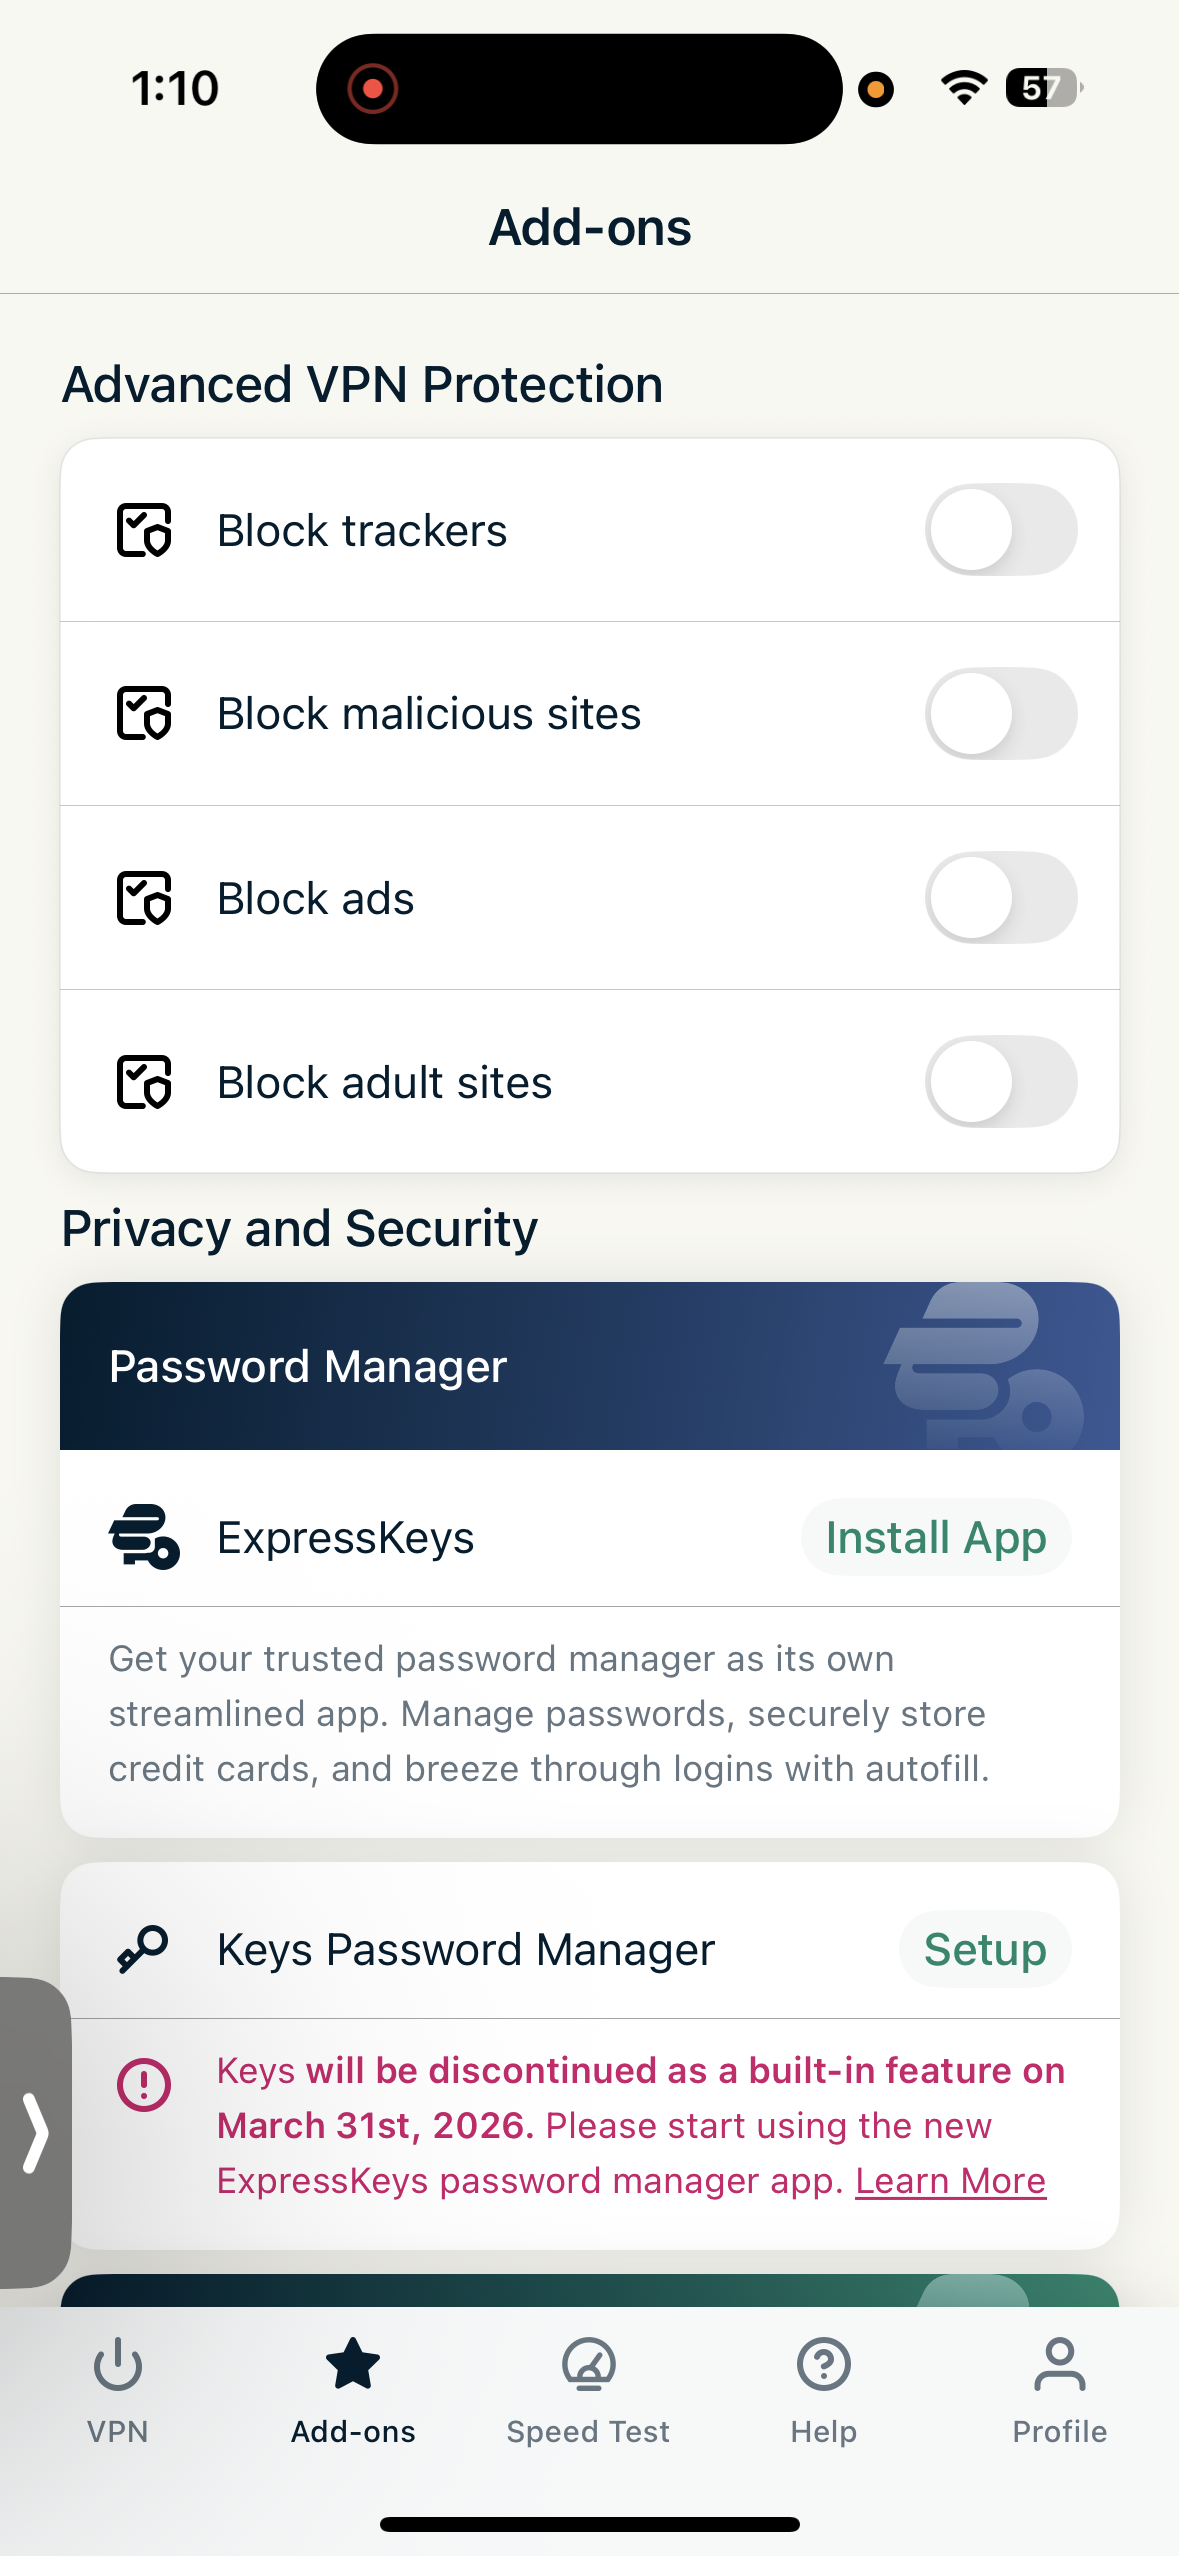The image size is (1179, 2556).
Task: Click the Keys Password Manager key icon
Action: [143, 1946]
